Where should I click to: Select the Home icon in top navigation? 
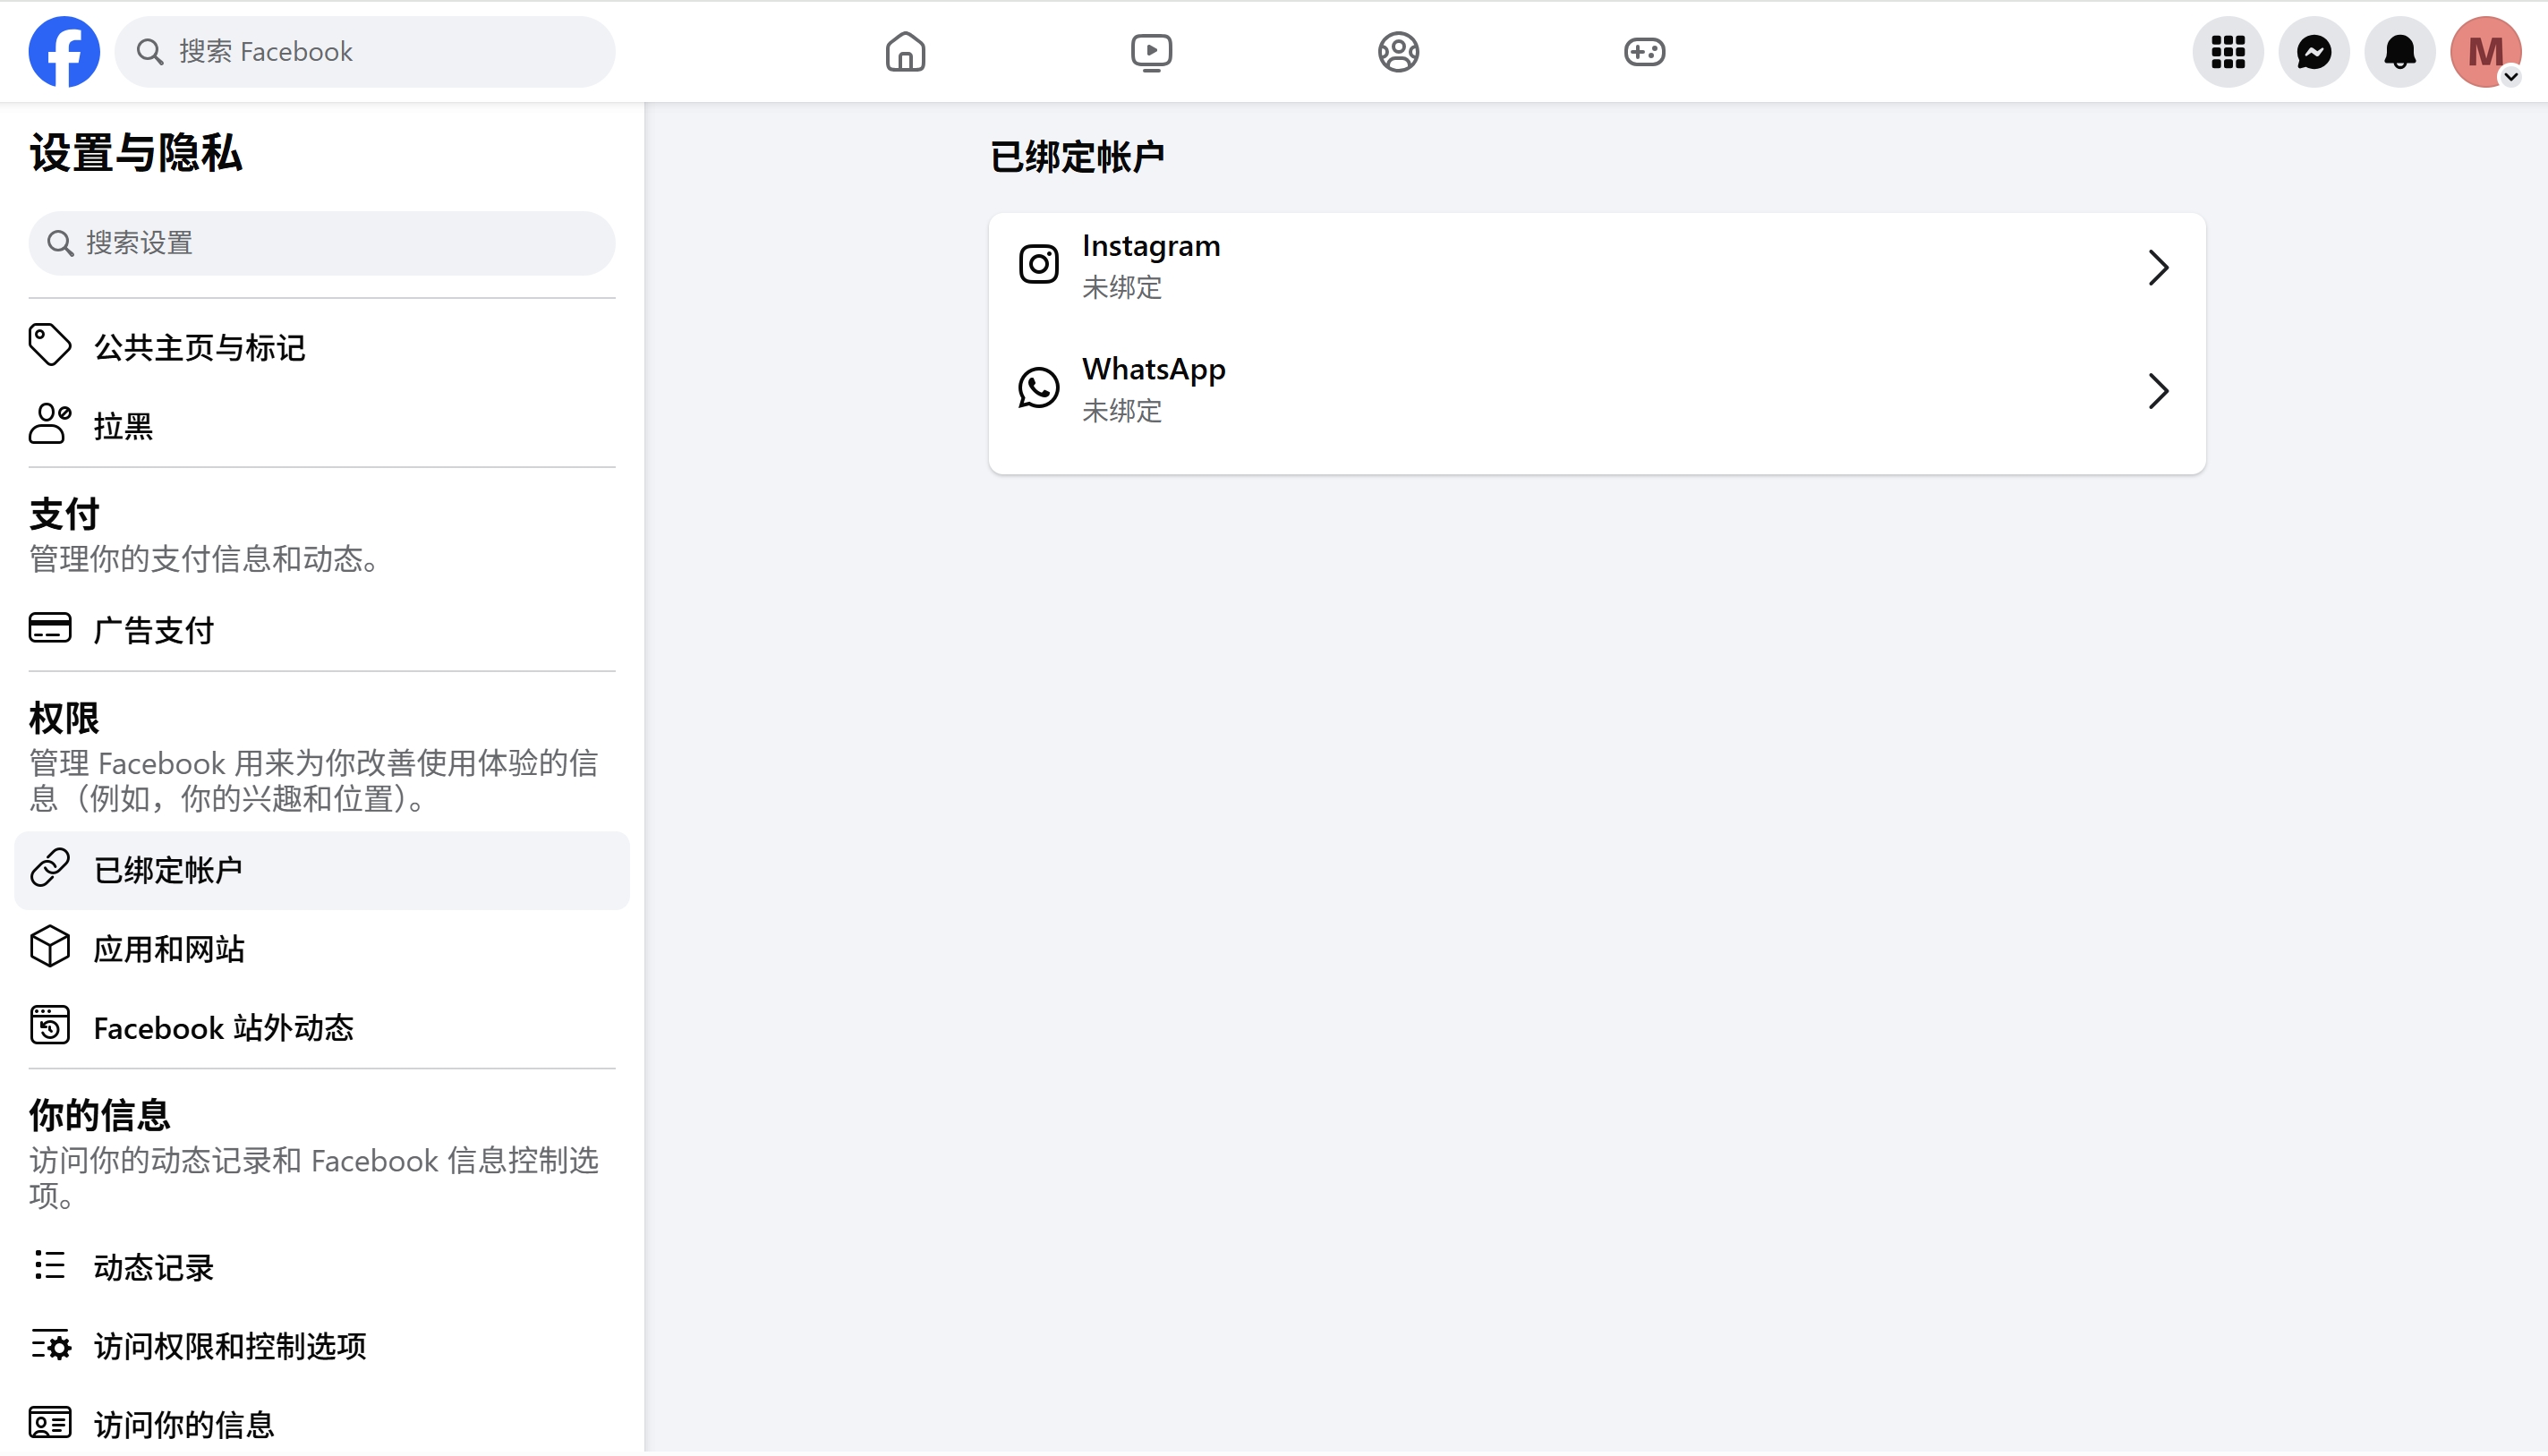point(905,51)
